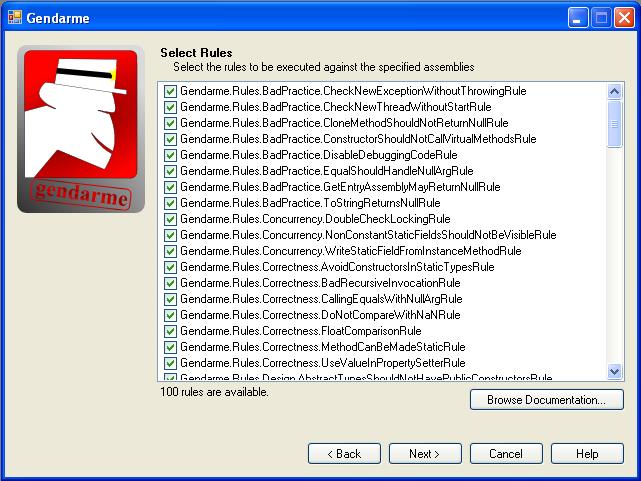641x481 pixels.
Task: Toggle the FloatComparisonRule checkbox
Action: pos(170,331)
